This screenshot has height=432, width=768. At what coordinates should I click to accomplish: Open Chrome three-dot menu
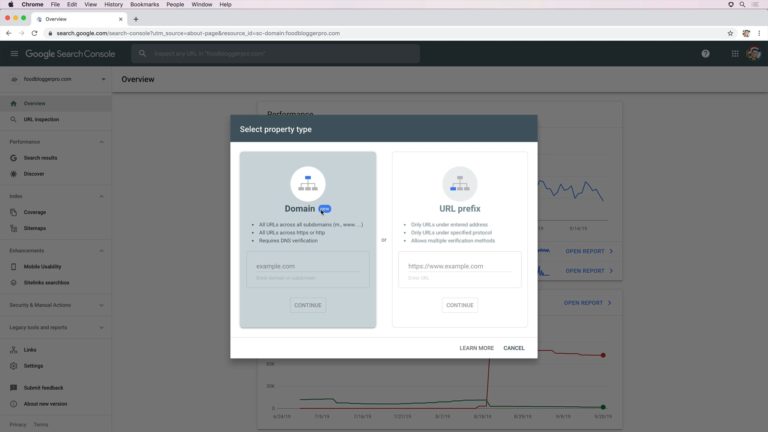point(759,33)
